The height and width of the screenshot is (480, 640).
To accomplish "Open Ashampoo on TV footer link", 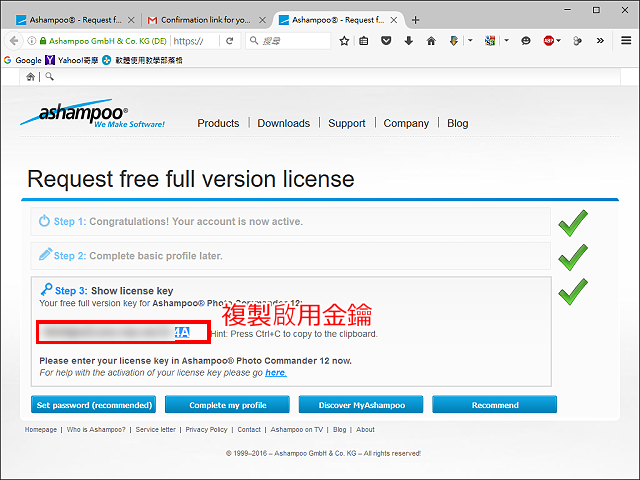I will [297, 430].
